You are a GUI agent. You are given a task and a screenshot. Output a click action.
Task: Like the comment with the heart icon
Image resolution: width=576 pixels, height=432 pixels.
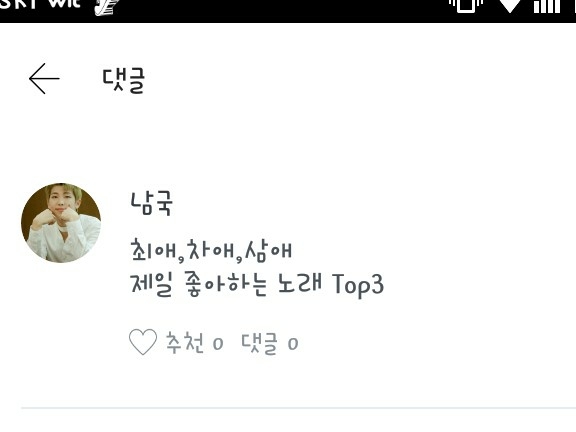pos(143,342)
